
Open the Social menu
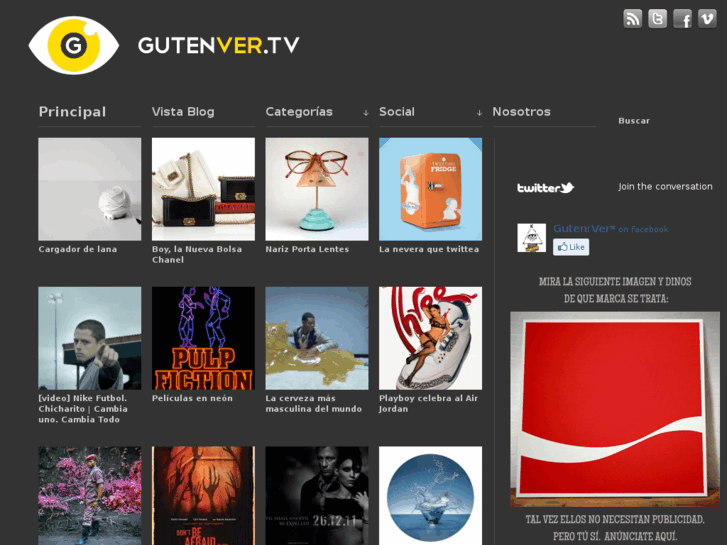pos(397,112)
